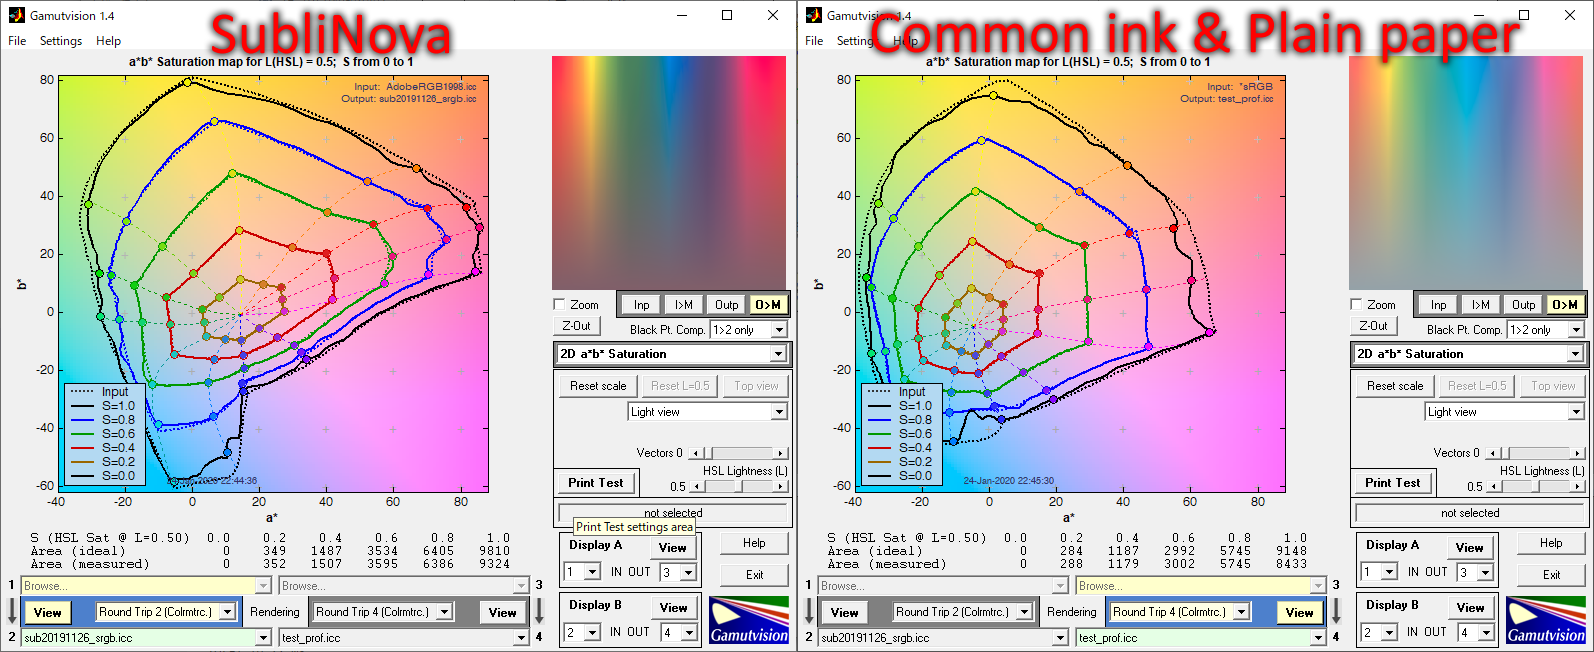Click Z-Out button in right window
Image resolution: width=1594 pixels, height=652 pixels.
click(x=1373, y=326)
